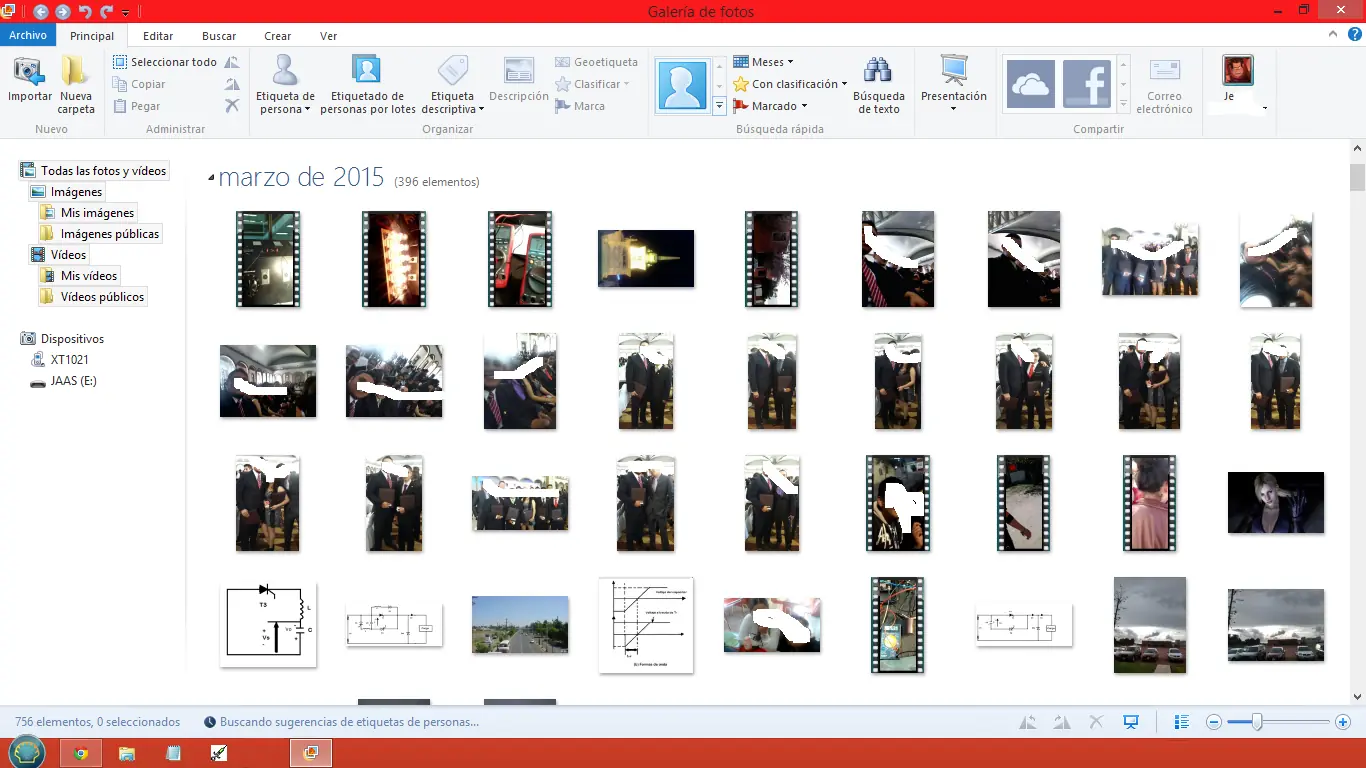This screenshot has height=768, width=1366.
Task: Collapse the marzo de 2015 group
Action: [211, 179]
